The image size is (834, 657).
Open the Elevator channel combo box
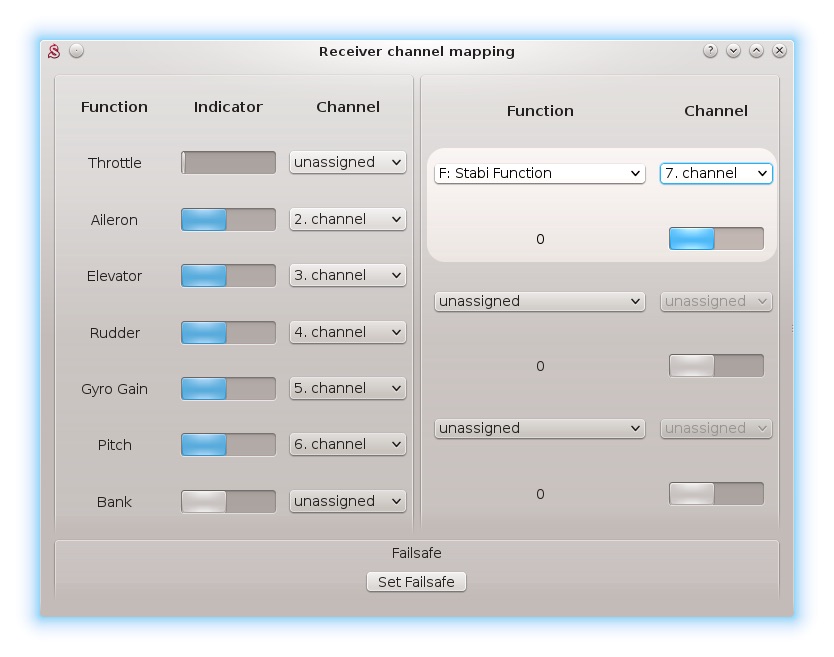point(347,275)
